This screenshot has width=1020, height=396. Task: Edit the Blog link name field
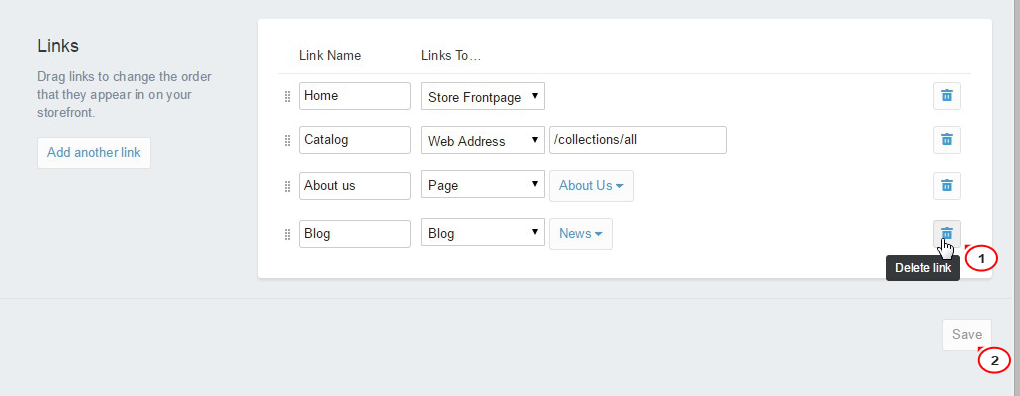tap(355, 233)
